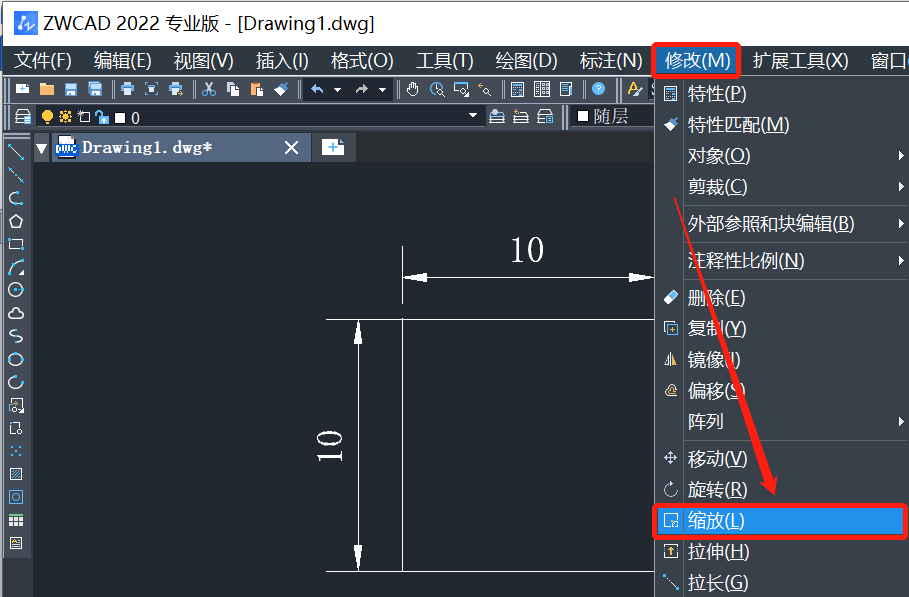Image resolution: width=909 pixels, height=597 pixels.
Task: Click the Print Preview bracket icon
Action: pyautogui.click(x=151, y=89)
